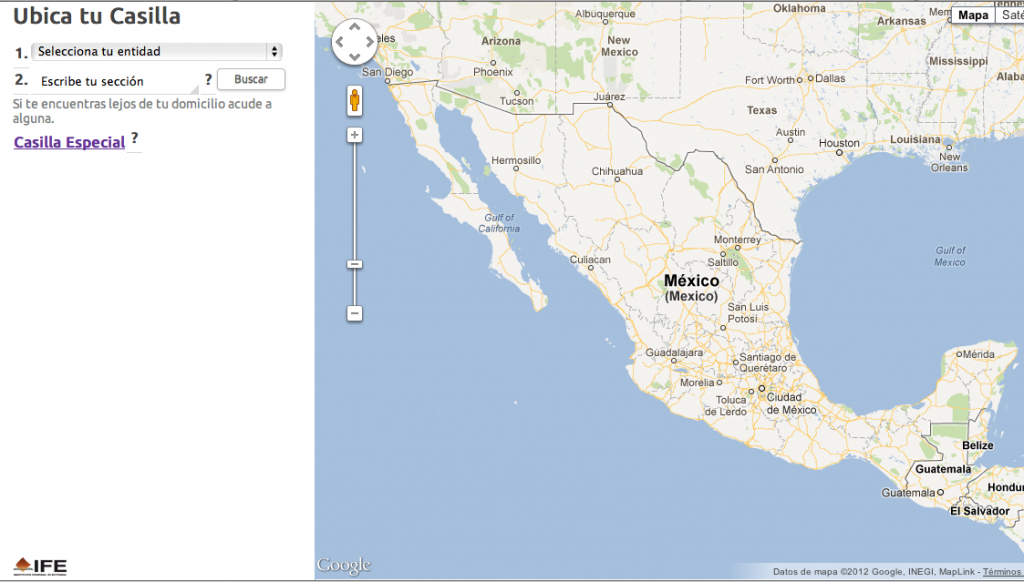
Task: Open the help question mark beside section field
Action: 208,79
